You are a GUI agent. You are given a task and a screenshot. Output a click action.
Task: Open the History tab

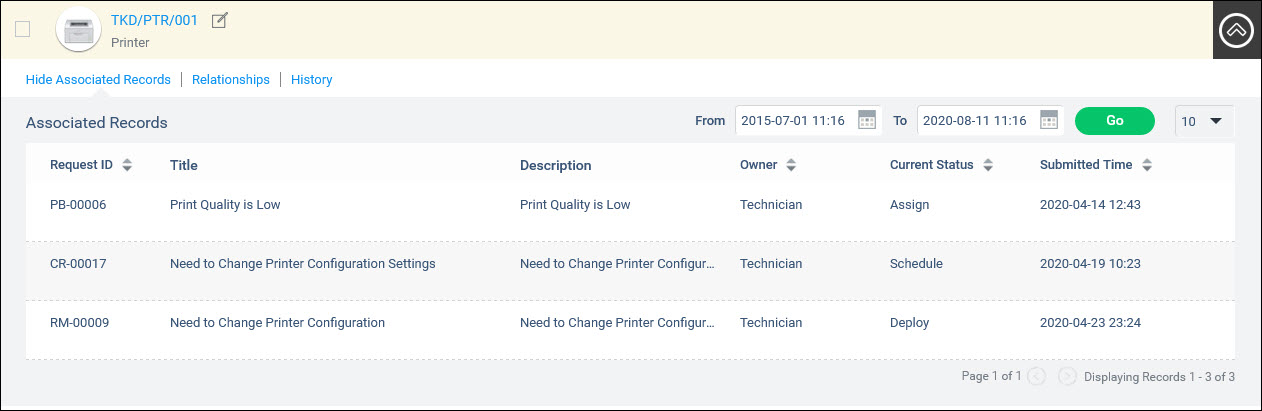pos(312,79)
